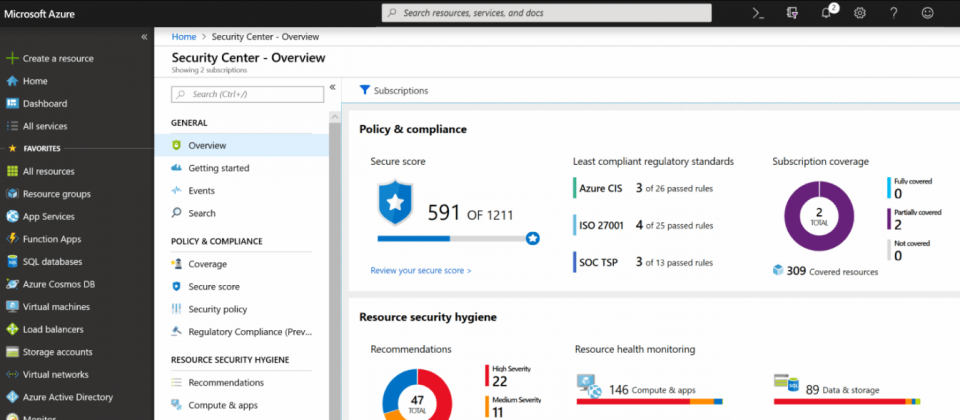Image resolution: width=960 pixels, height=420 pixels.
Task: Click 146 Compute & apps resource count
Action: click(652, 389)
